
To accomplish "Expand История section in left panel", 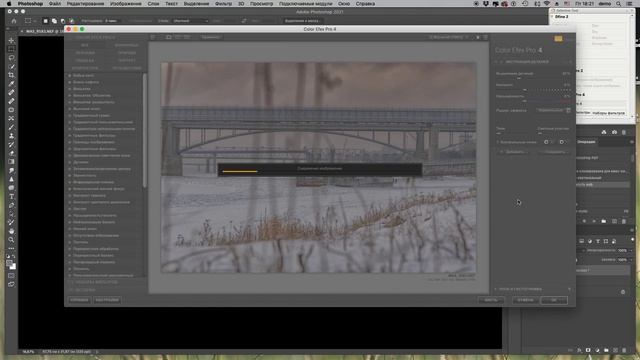I will click(x=85, y=290).
